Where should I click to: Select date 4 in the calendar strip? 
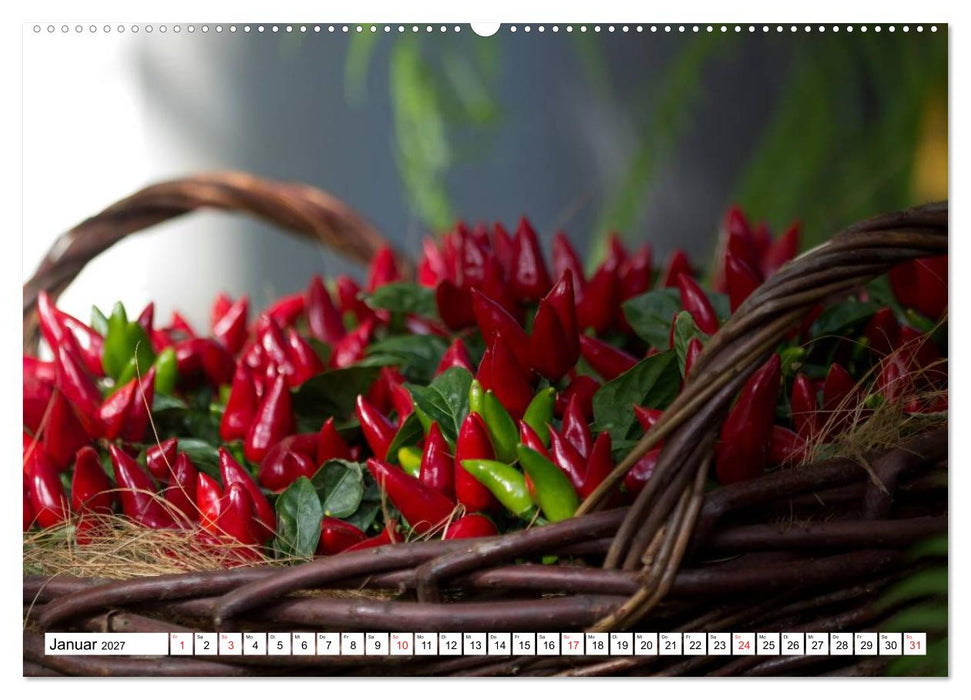[255, 644]
